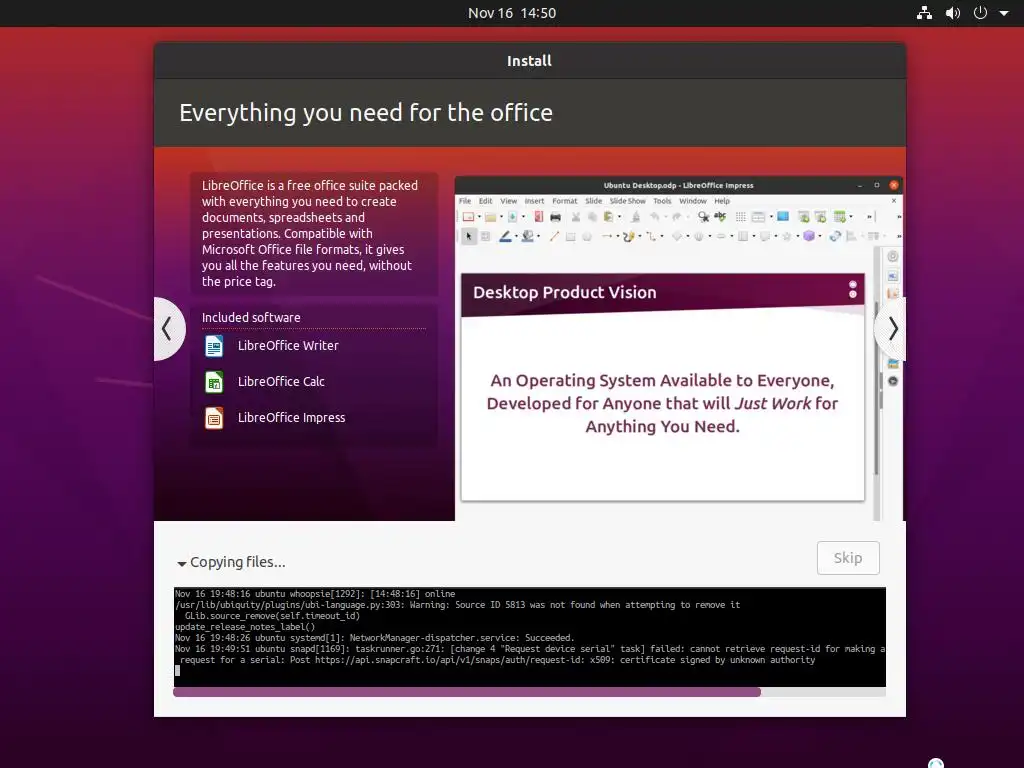1024x768 pixels.
Task: Click the Included software heading
Action: click(x=251, y=317)
